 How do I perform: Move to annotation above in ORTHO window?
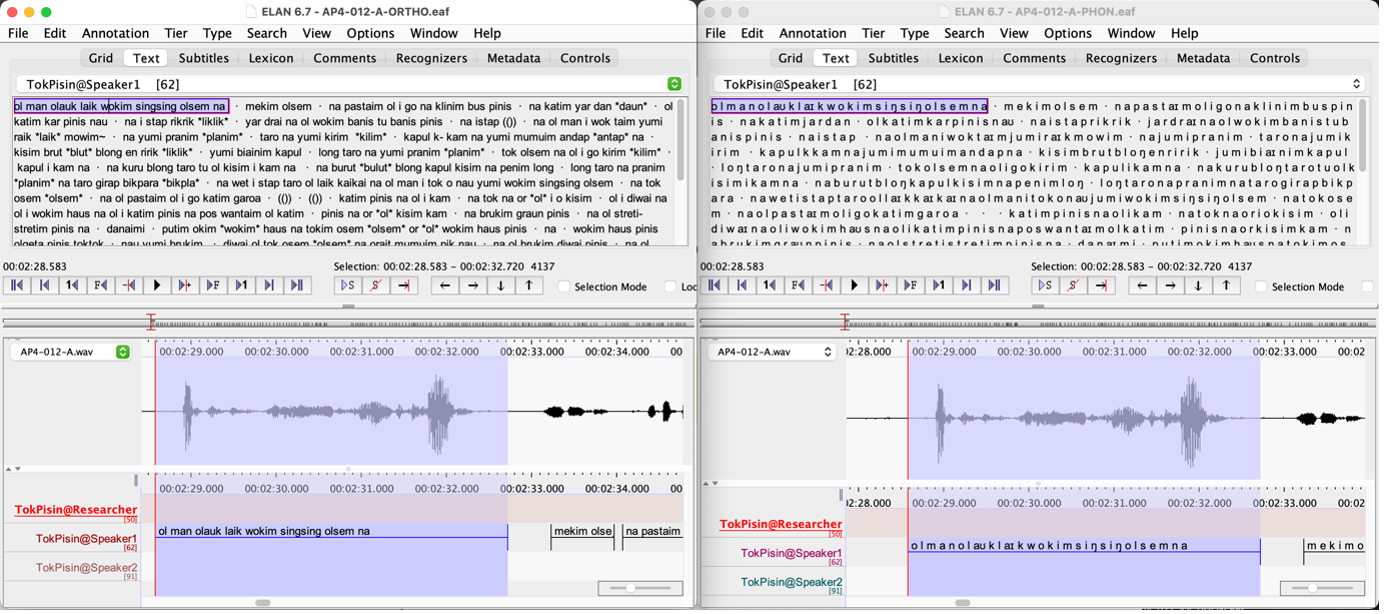pos(529,286)
